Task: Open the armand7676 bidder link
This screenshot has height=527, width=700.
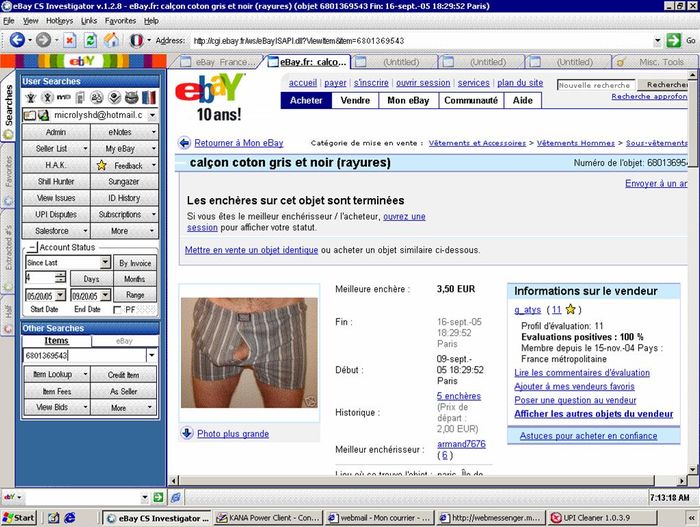Action: (x=461, y=444)
